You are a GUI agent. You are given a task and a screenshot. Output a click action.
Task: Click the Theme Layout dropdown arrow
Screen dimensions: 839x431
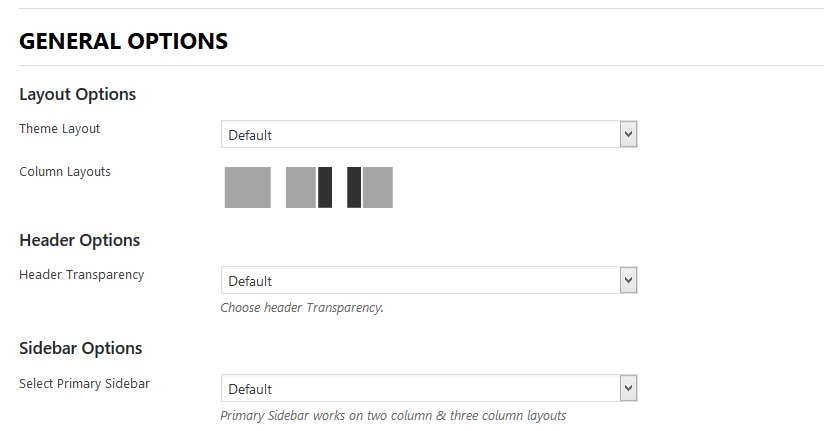coord(628,134)
